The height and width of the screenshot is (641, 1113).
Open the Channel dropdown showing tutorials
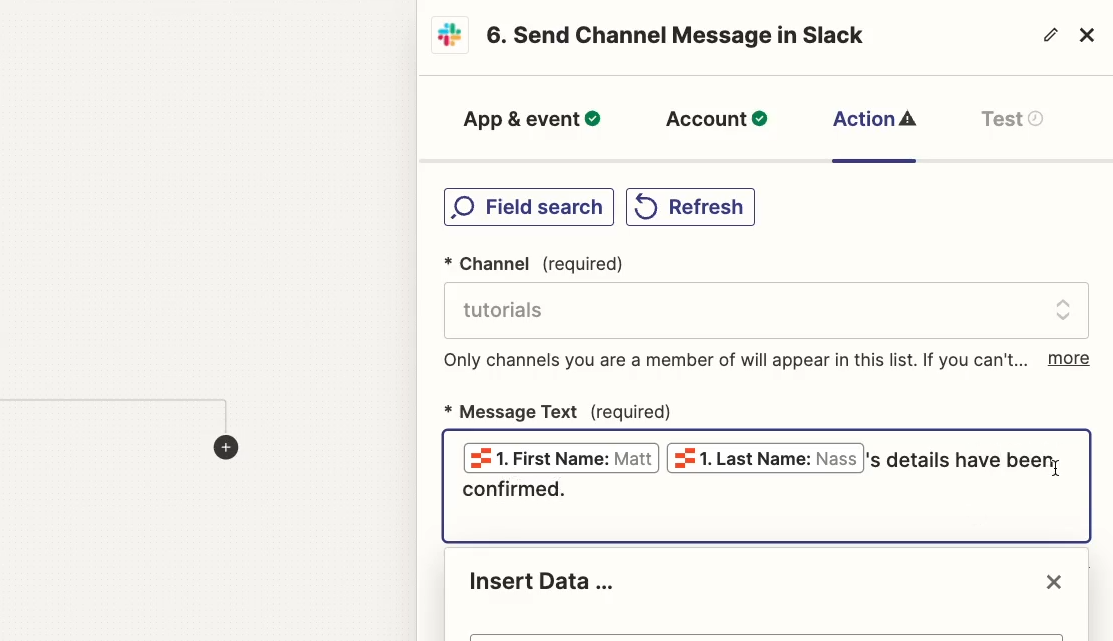766,310
